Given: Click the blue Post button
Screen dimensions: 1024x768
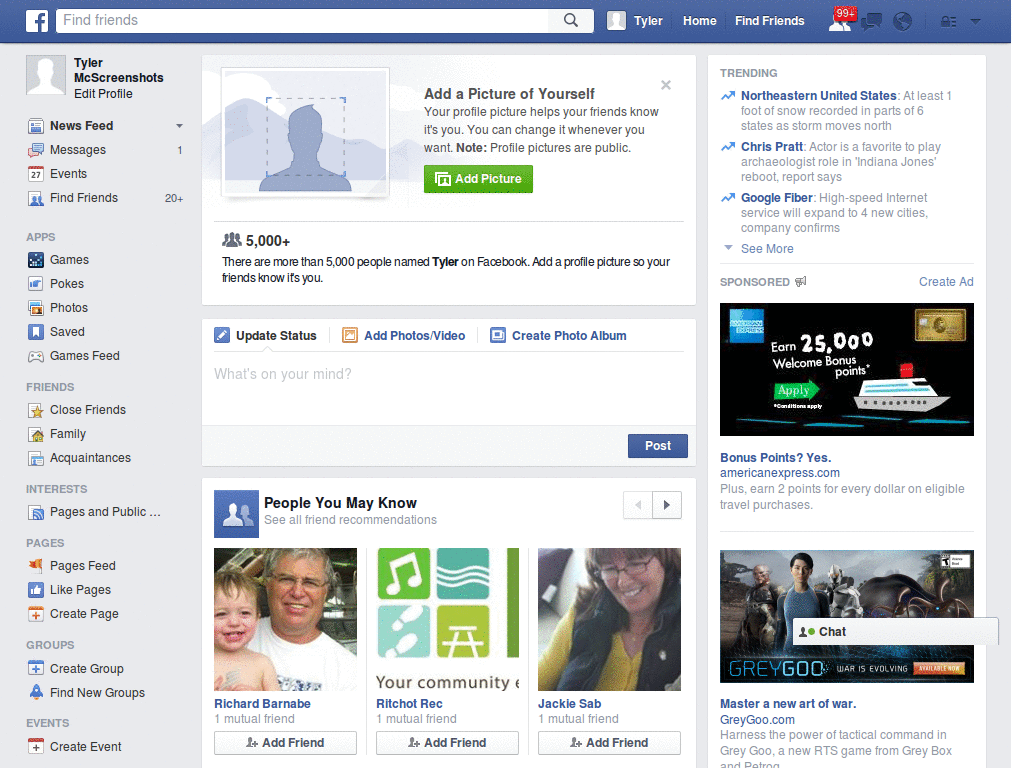Looking at the screenshot, I should pos(658,446).
